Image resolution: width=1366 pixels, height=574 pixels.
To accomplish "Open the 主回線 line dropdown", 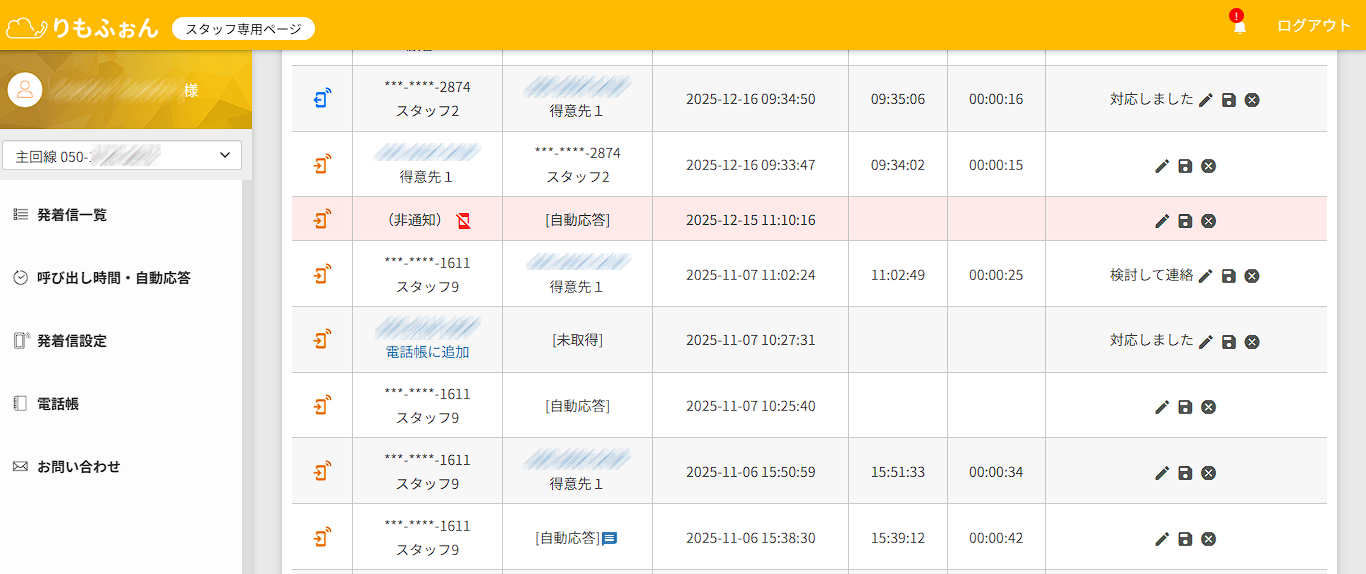I will [x=122, y=156].
